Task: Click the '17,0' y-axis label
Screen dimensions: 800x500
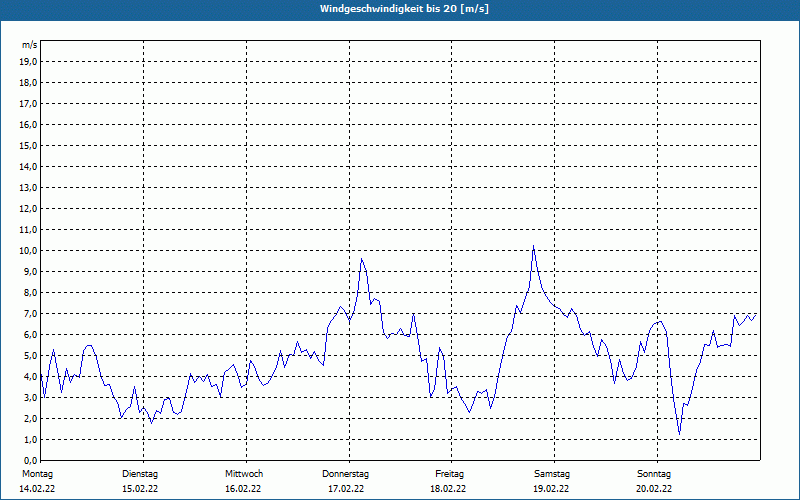Action: tap(28, 104)
